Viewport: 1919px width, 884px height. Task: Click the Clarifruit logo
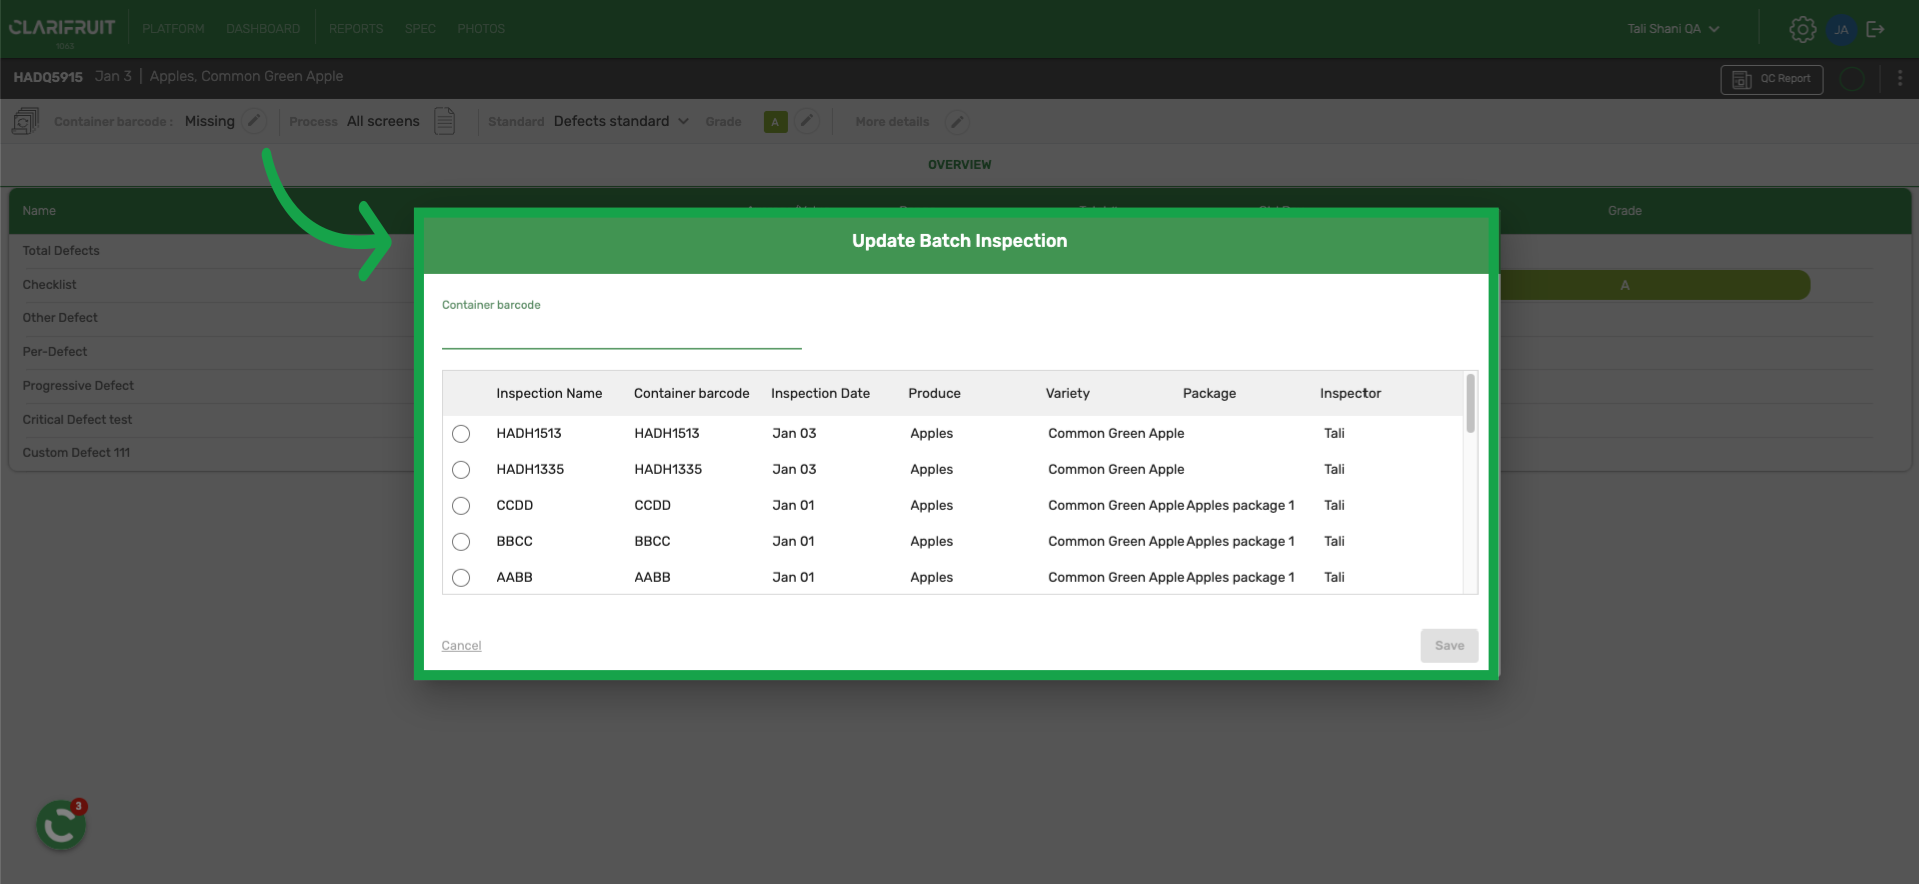pyautogui.click(x=62, y=29)
